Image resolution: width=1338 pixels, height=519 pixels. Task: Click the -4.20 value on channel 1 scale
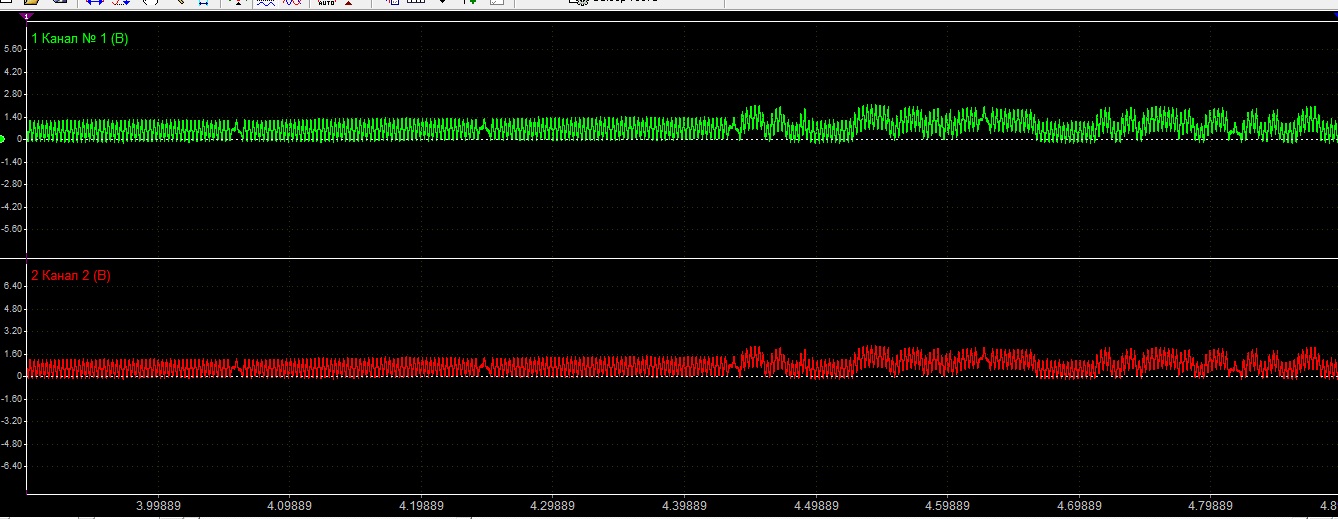[12, 206]
